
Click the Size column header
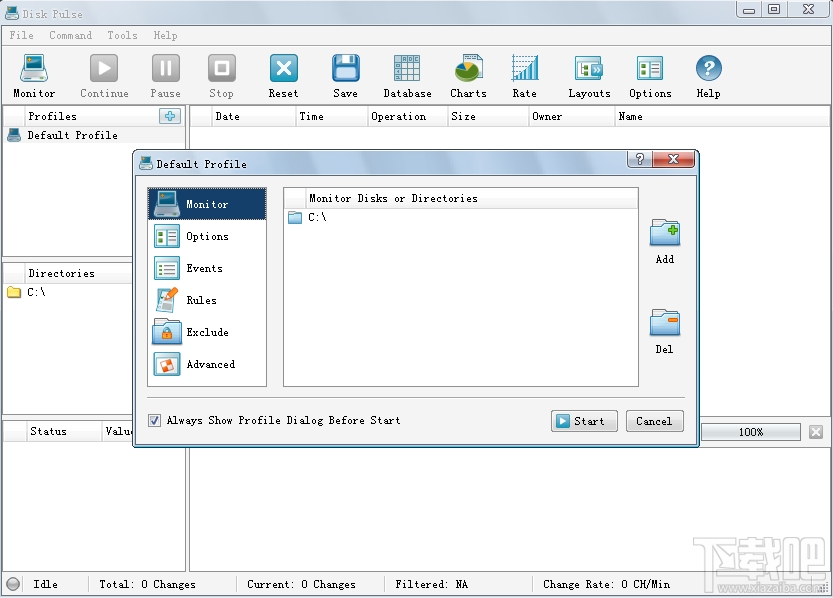(488, 116)
